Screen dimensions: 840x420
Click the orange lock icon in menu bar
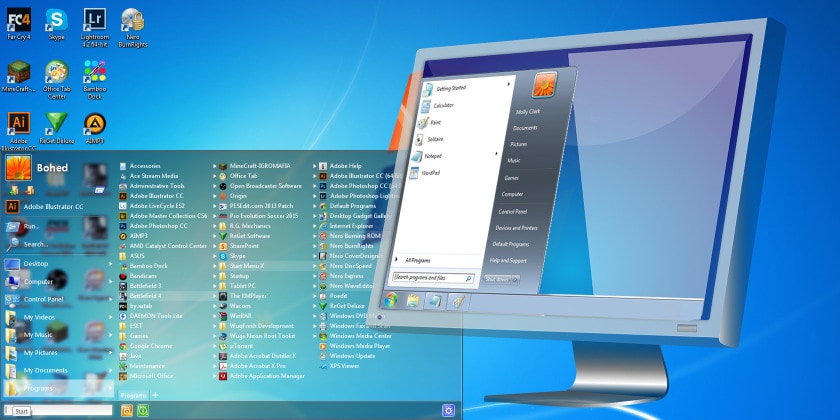coord(126,410)
